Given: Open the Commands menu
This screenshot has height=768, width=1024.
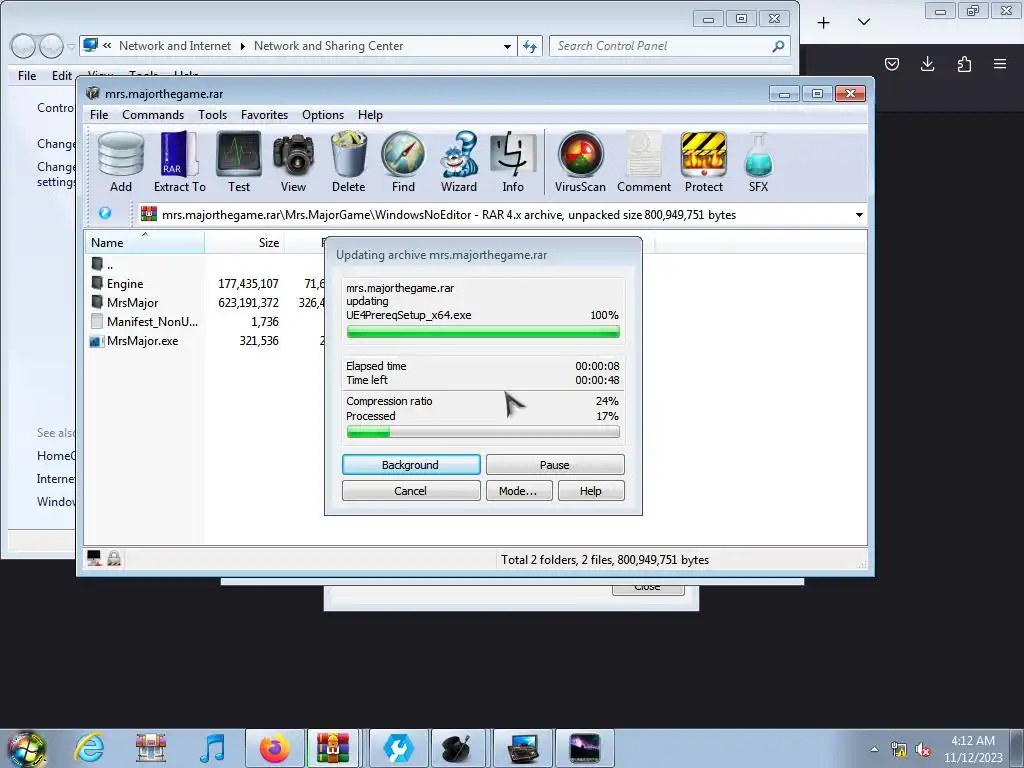Looking at the screenshot, I should (153, 115).
